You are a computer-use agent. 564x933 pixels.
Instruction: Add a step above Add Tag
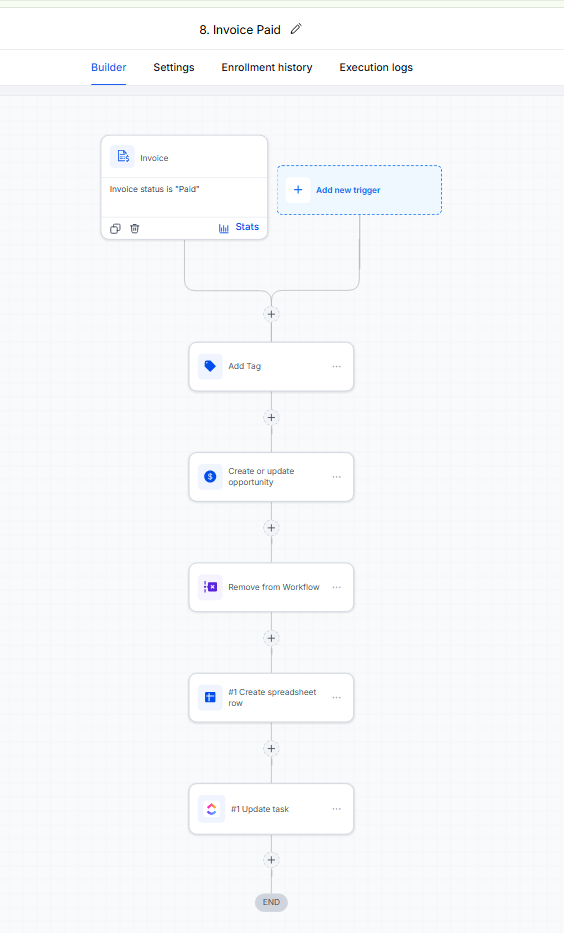point(271,314)
